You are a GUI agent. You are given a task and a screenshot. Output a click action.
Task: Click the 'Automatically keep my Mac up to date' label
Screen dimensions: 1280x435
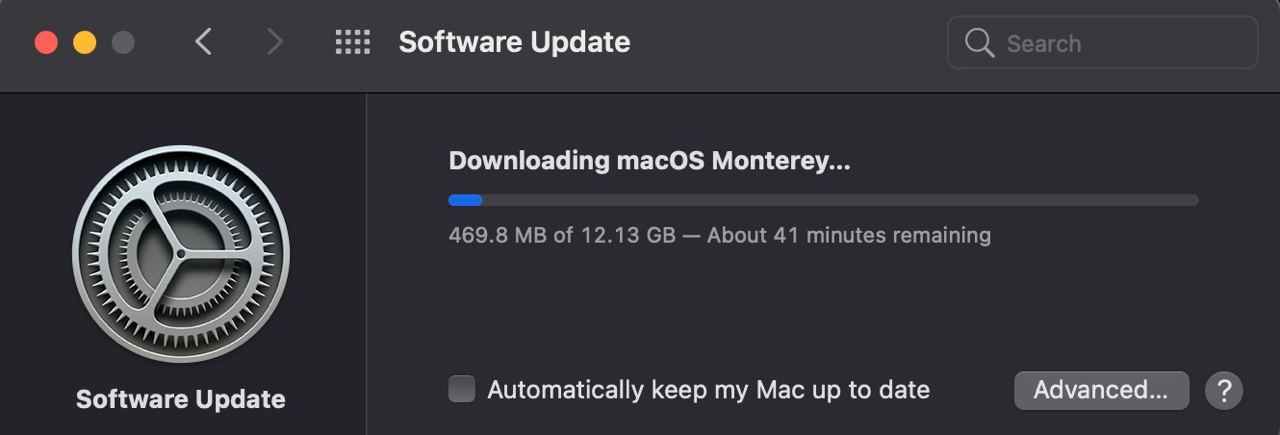coord(709,390)
